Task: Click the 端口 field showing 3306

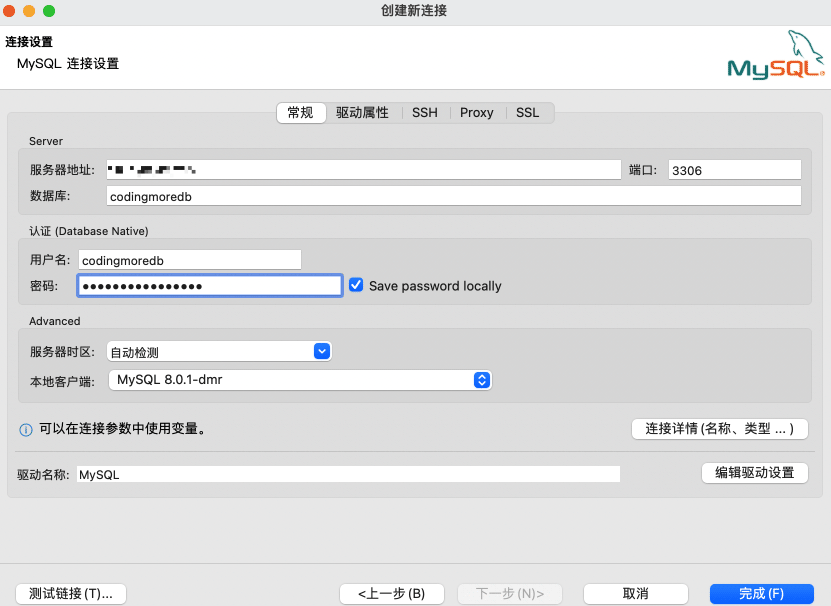Action: [735, 170]
